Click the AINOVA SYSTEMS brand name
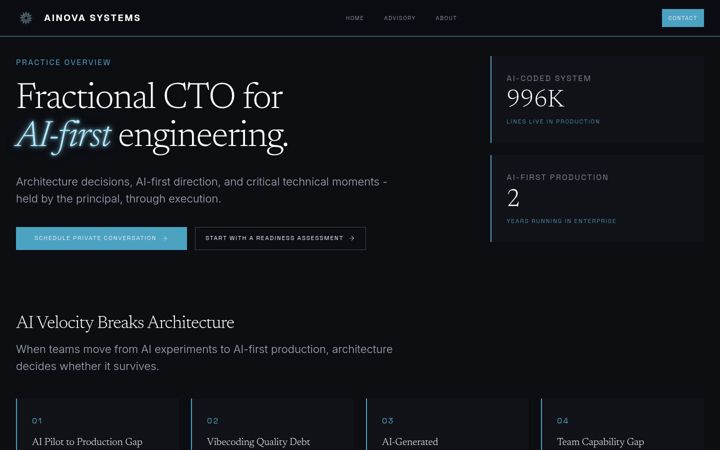The height and width of the screenshot is (450, 720). [92, 18]
